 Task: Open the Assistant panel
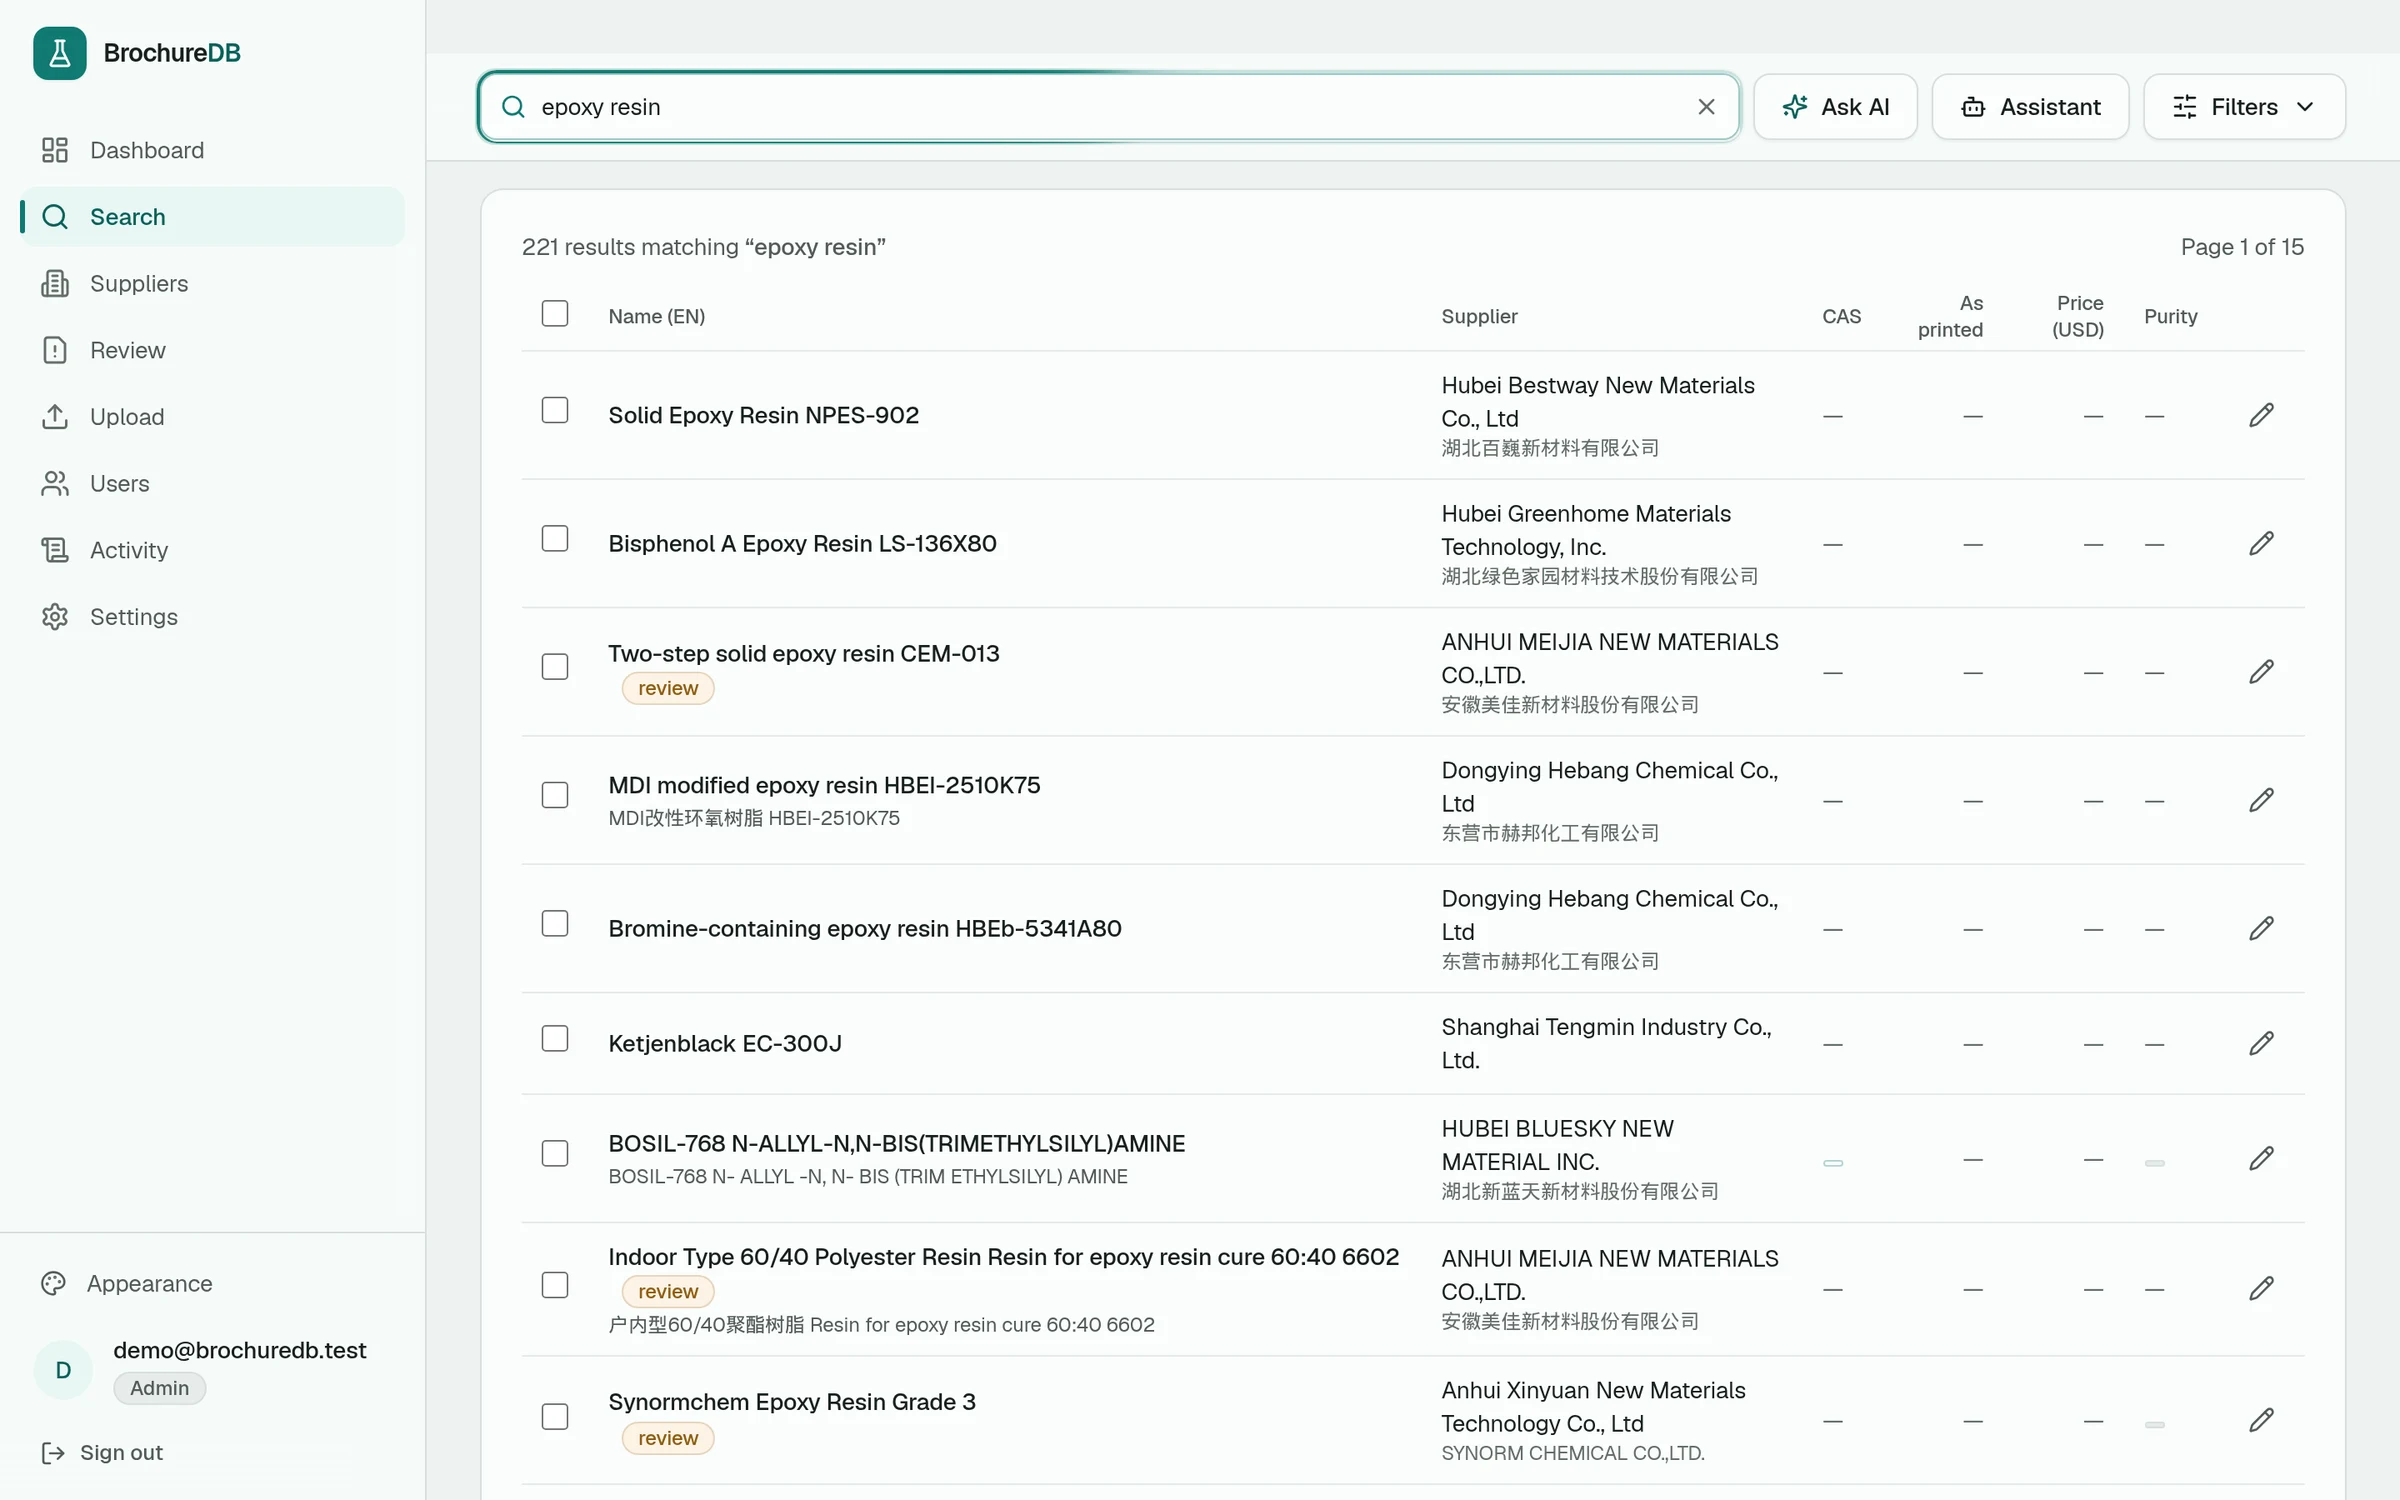click(2030, 107)
